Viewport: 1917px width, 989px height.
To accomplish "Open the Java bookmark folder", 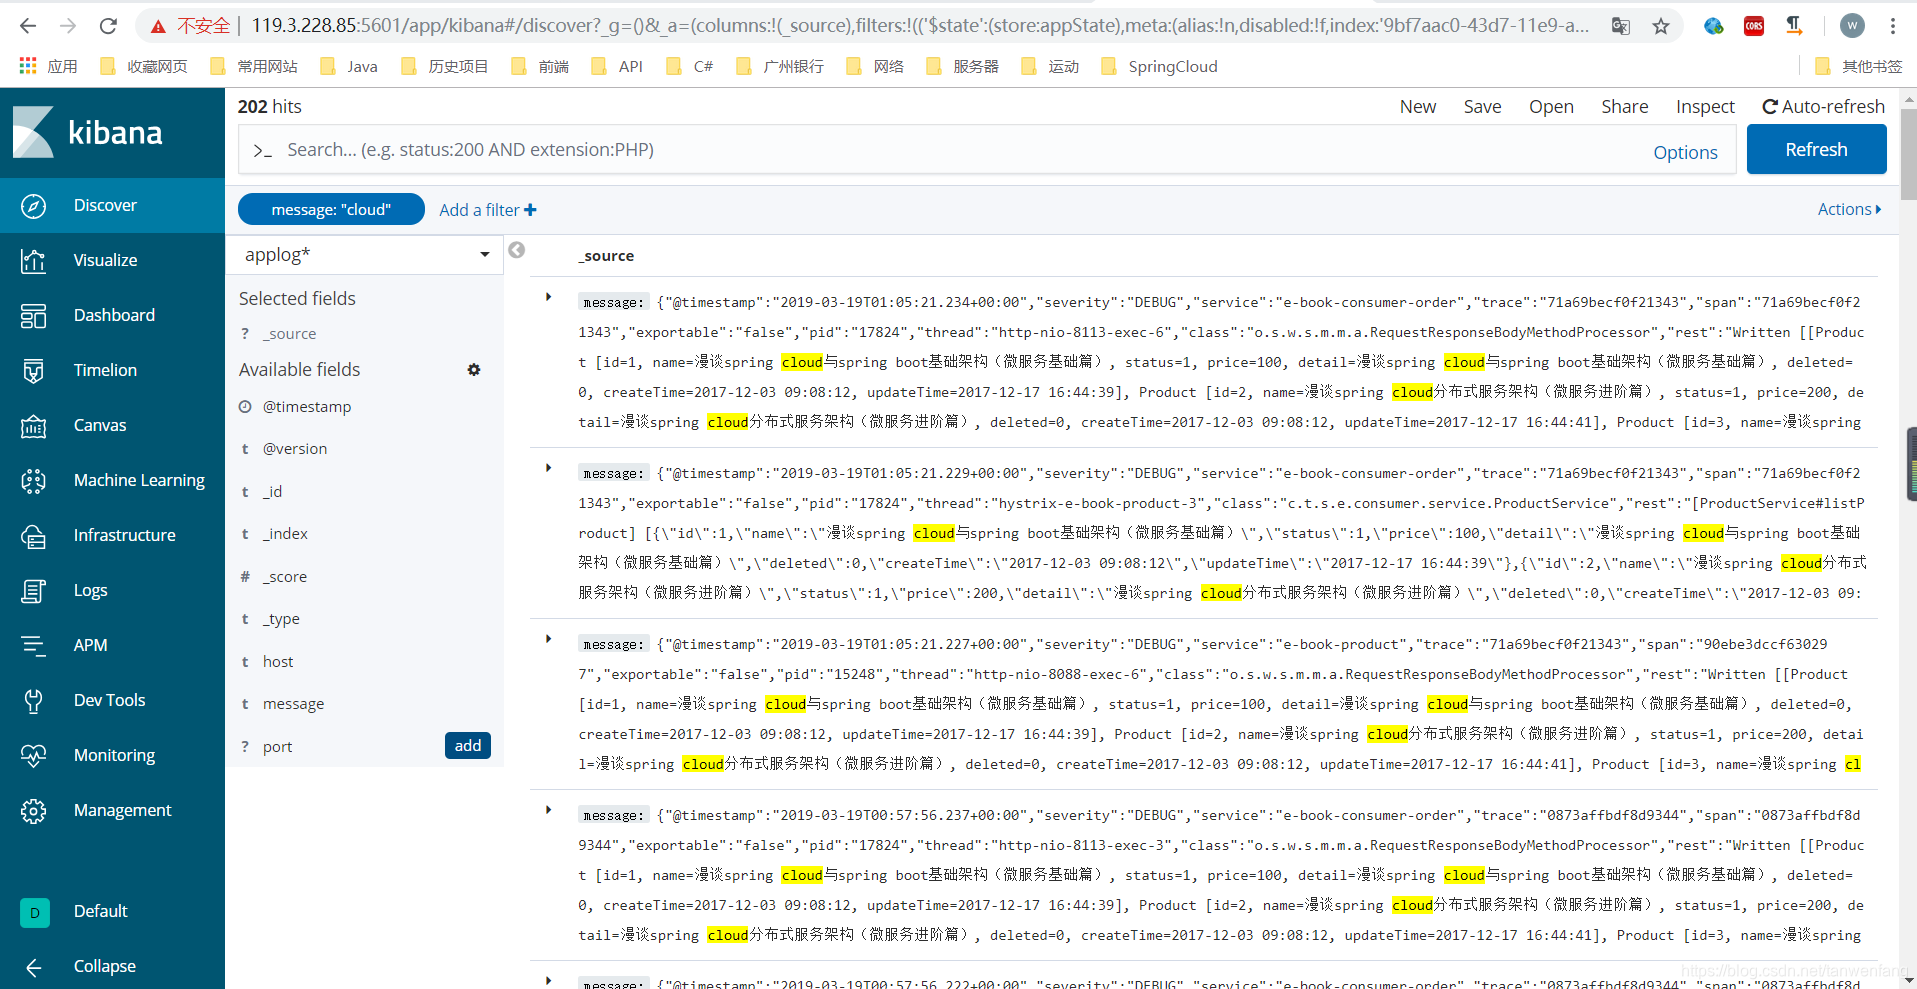I will 349,67.
